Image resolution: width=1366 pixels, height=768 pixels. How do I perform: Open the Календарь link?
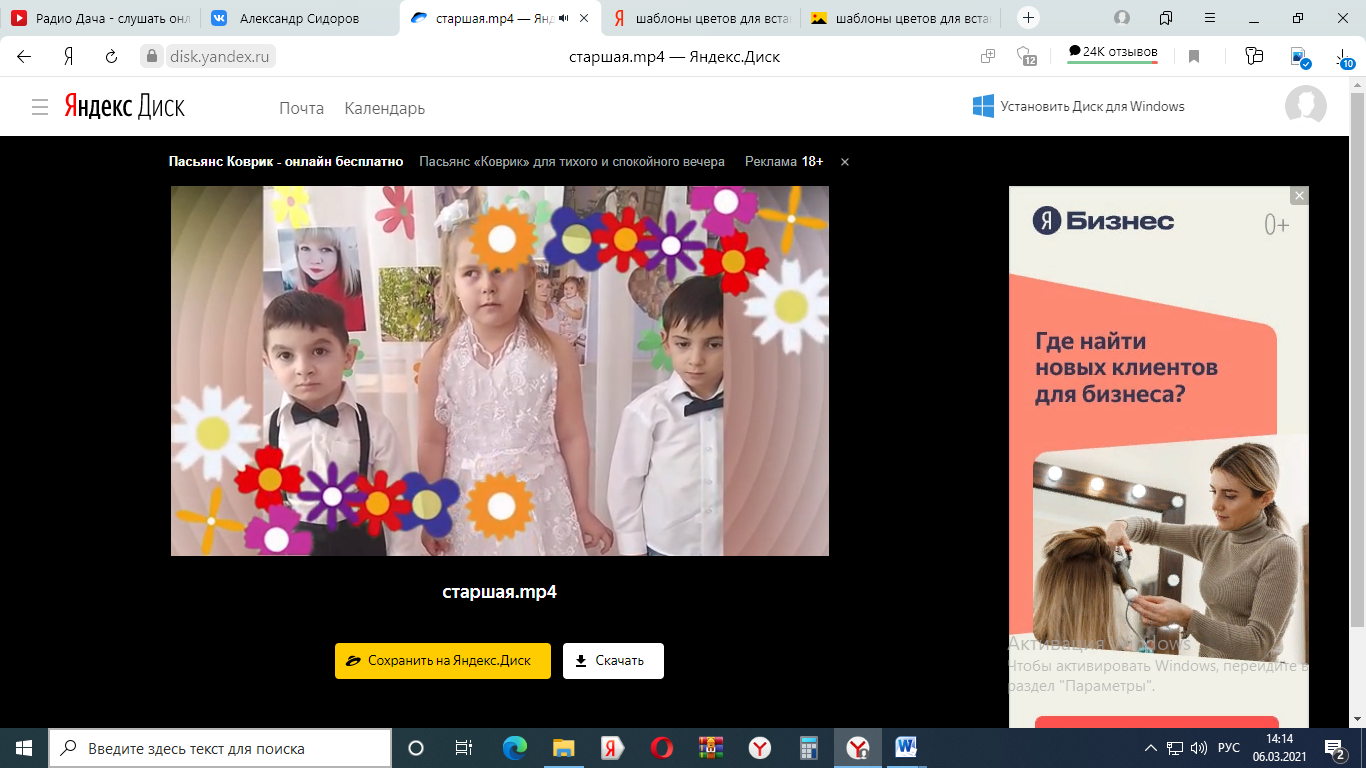click(385, 108)
